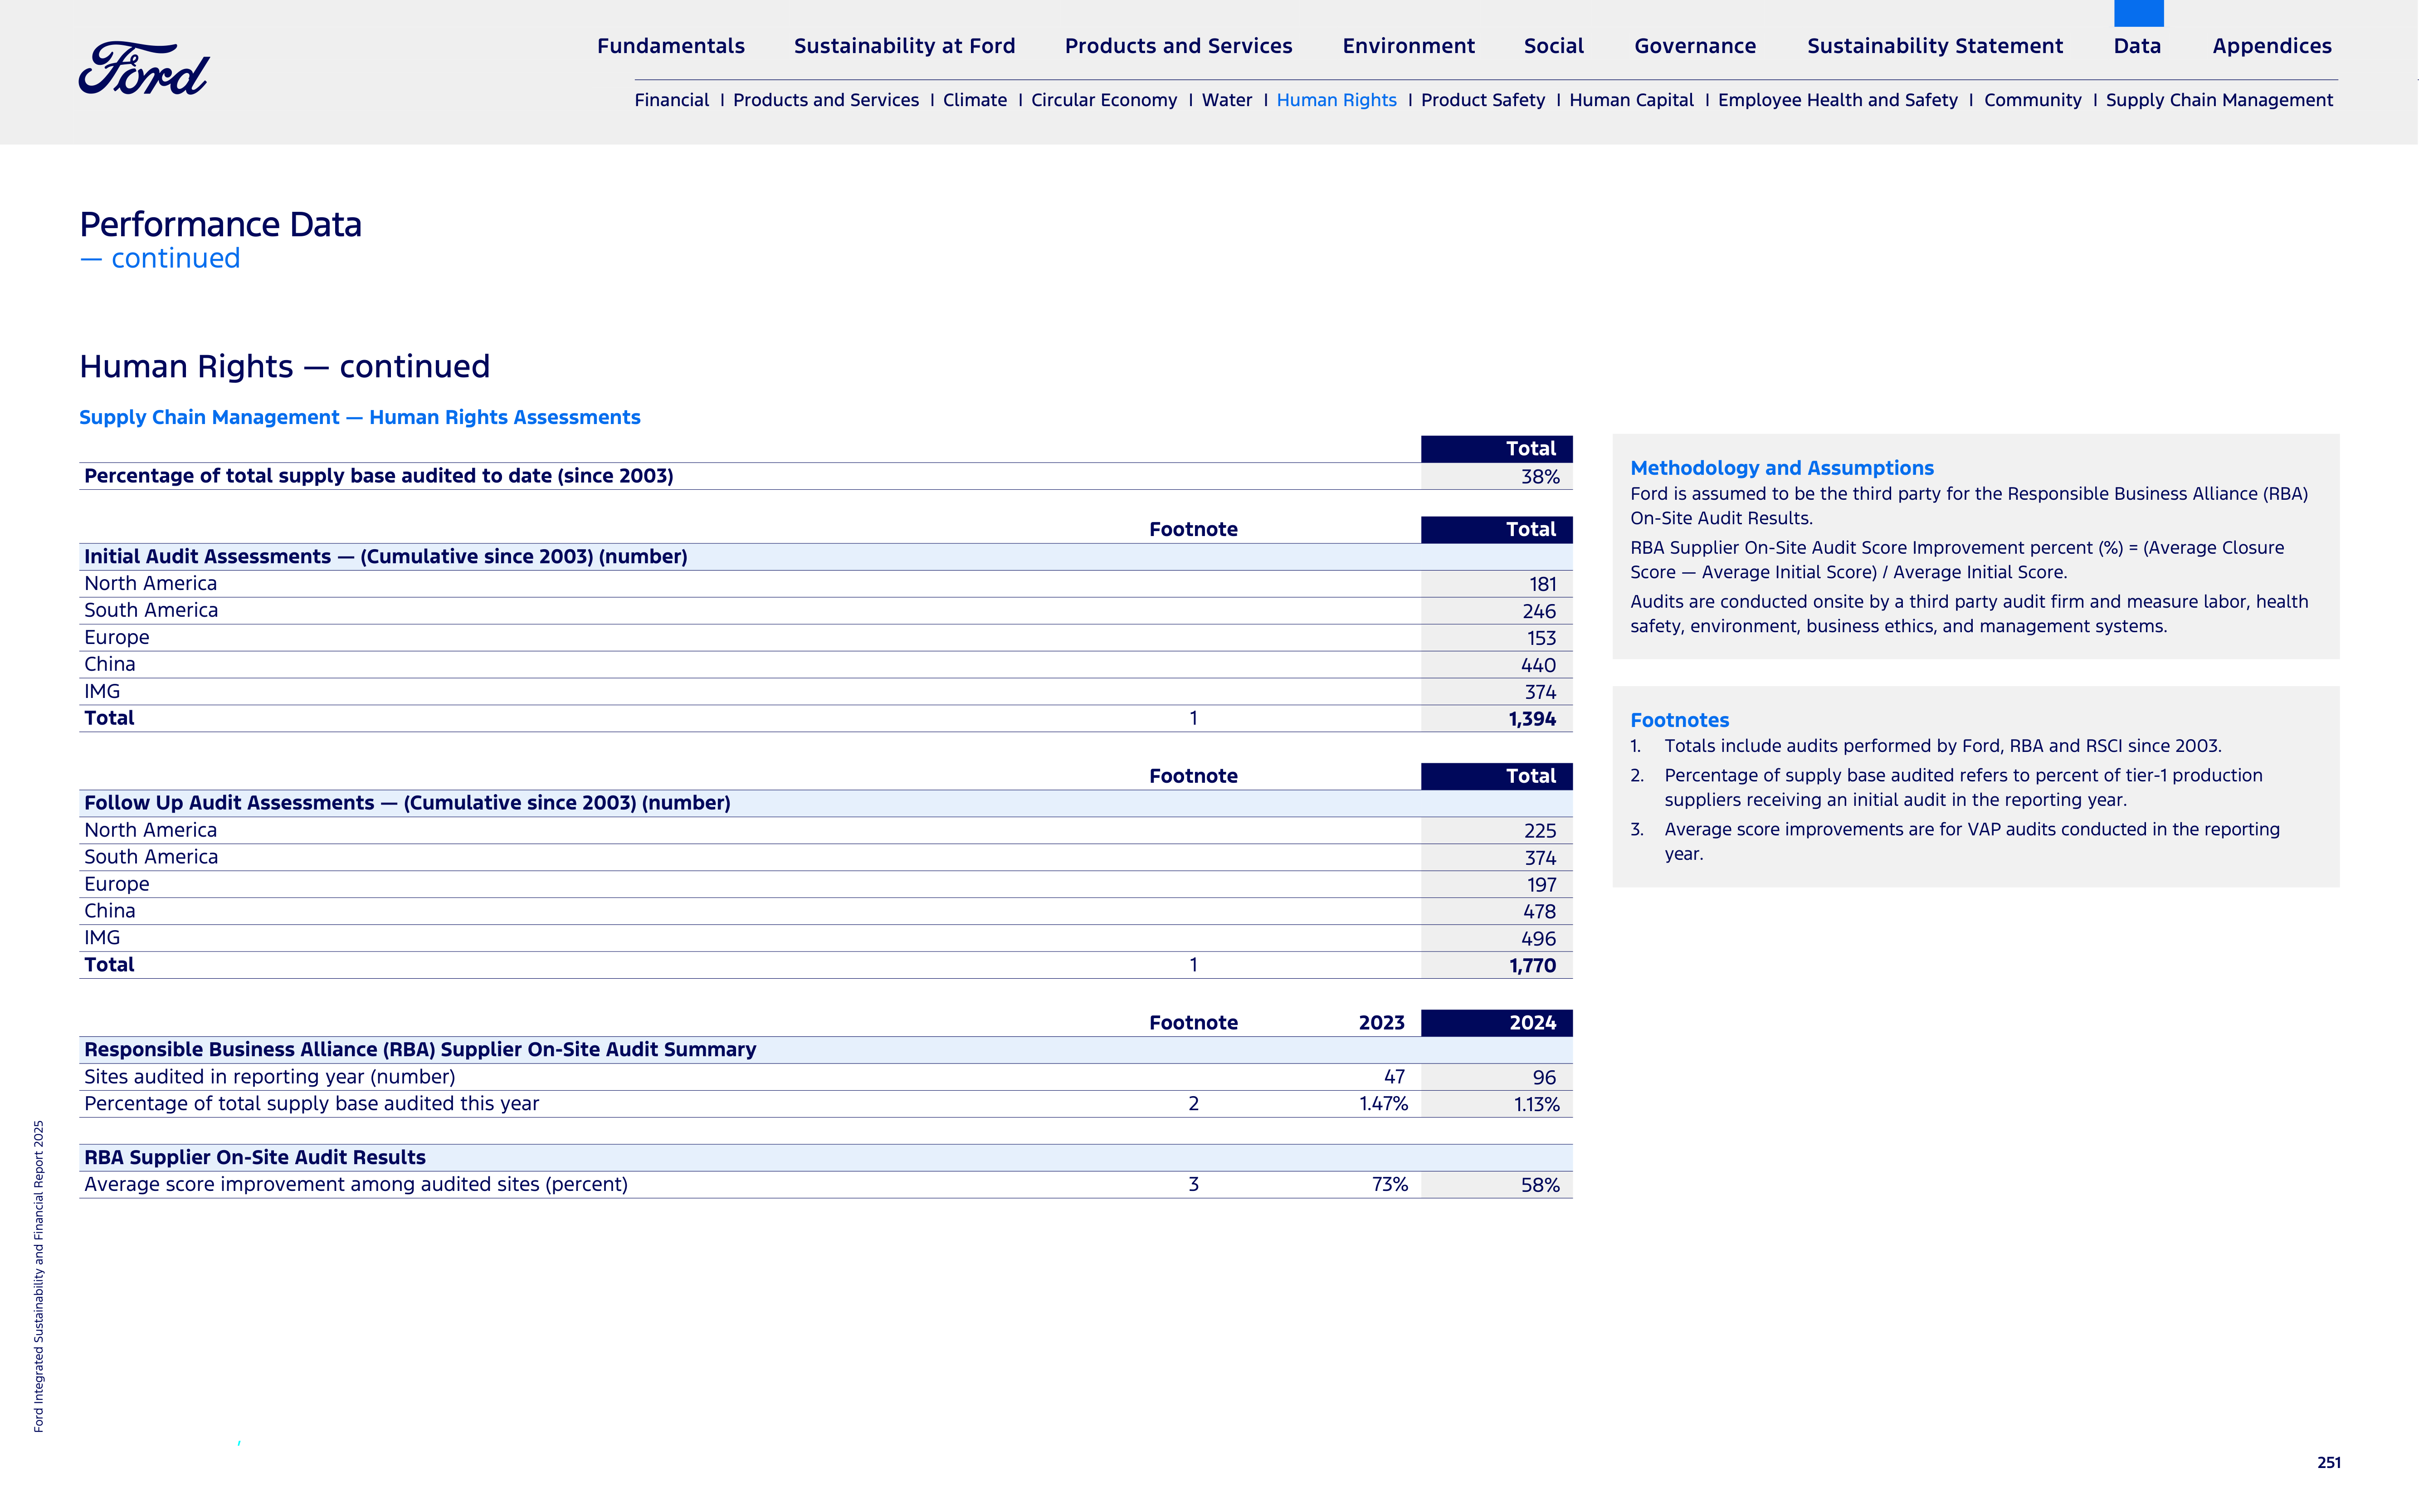Select Initial Audit value 181 for North America
Image resolution: width=2419 pixels, height=1512 pixels.
(x=1542, y=584)
